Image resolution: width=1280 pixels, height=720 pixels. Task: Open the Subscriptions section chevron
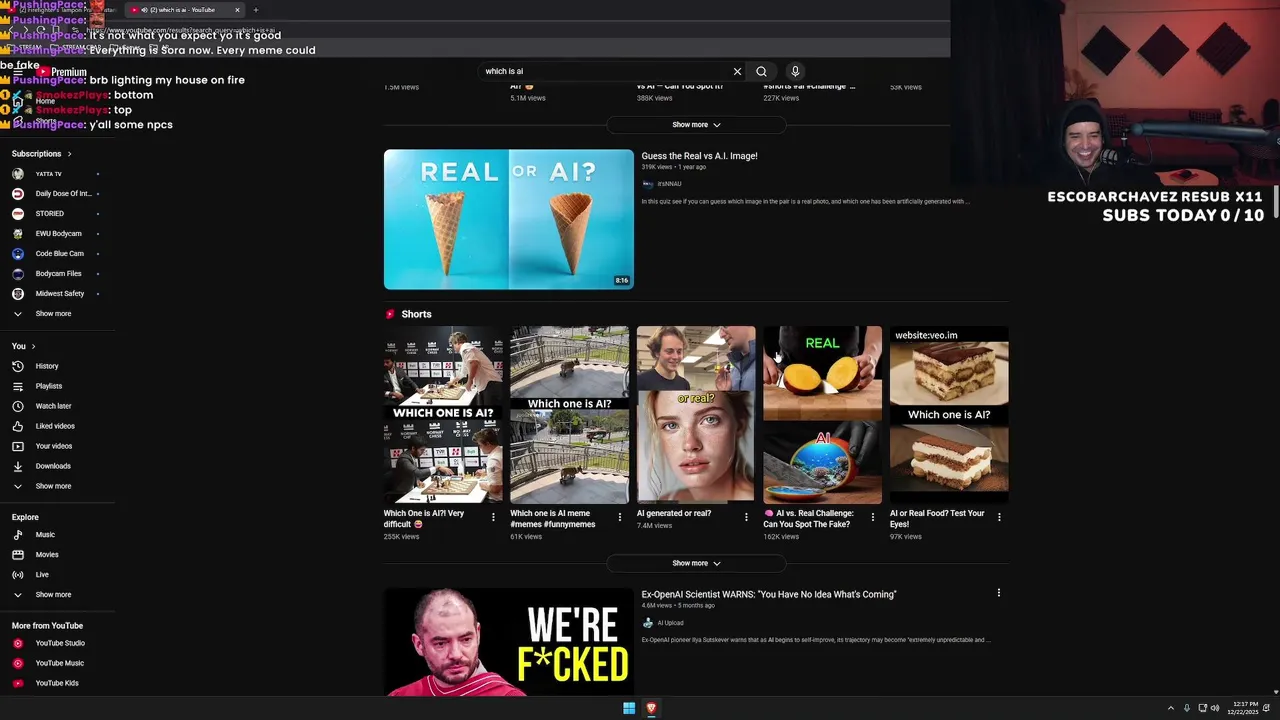point(69,154)
